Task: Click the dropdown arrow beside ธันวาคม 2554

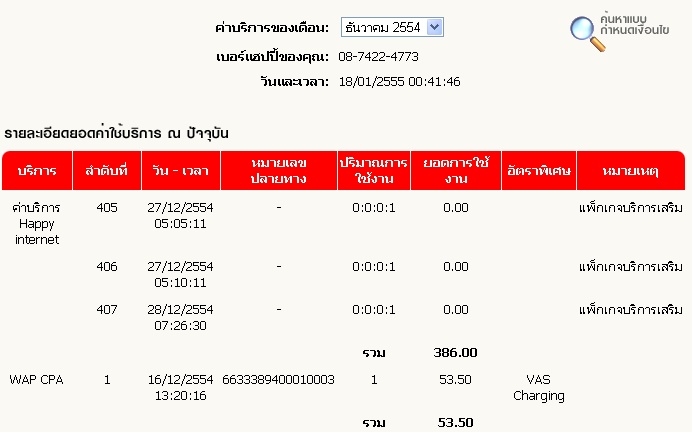Action: tap(435, 27)
